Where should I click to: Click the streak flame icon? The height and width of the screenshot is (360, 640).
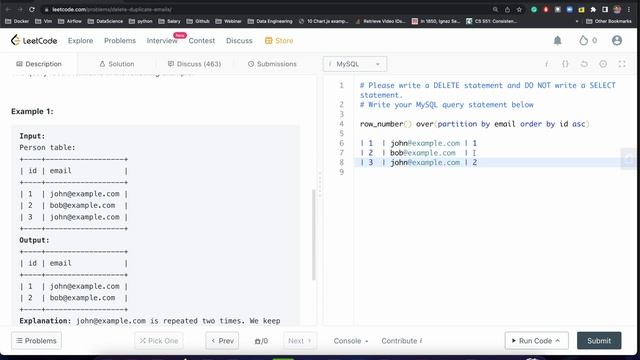[584, 40]
